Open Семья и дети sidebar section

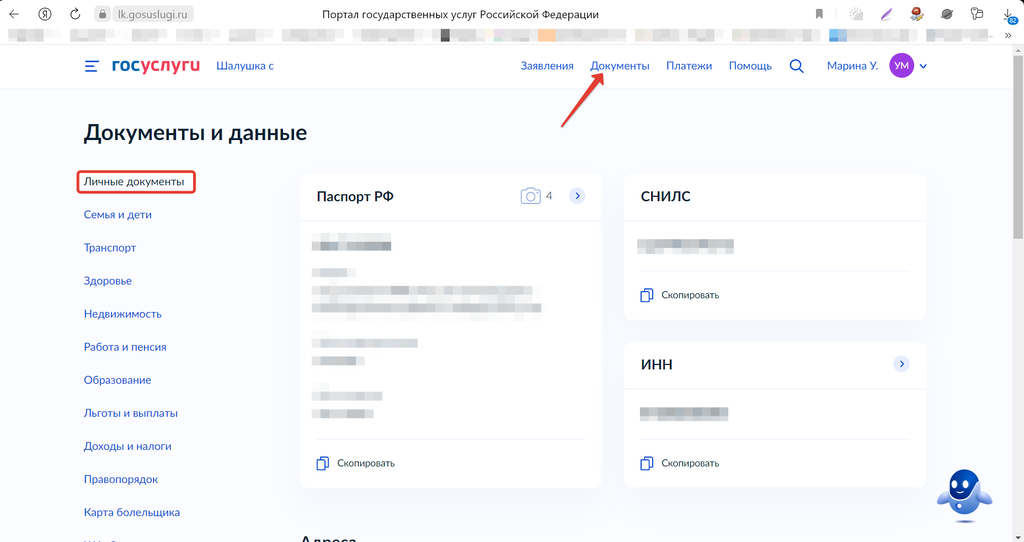[118, 215]
